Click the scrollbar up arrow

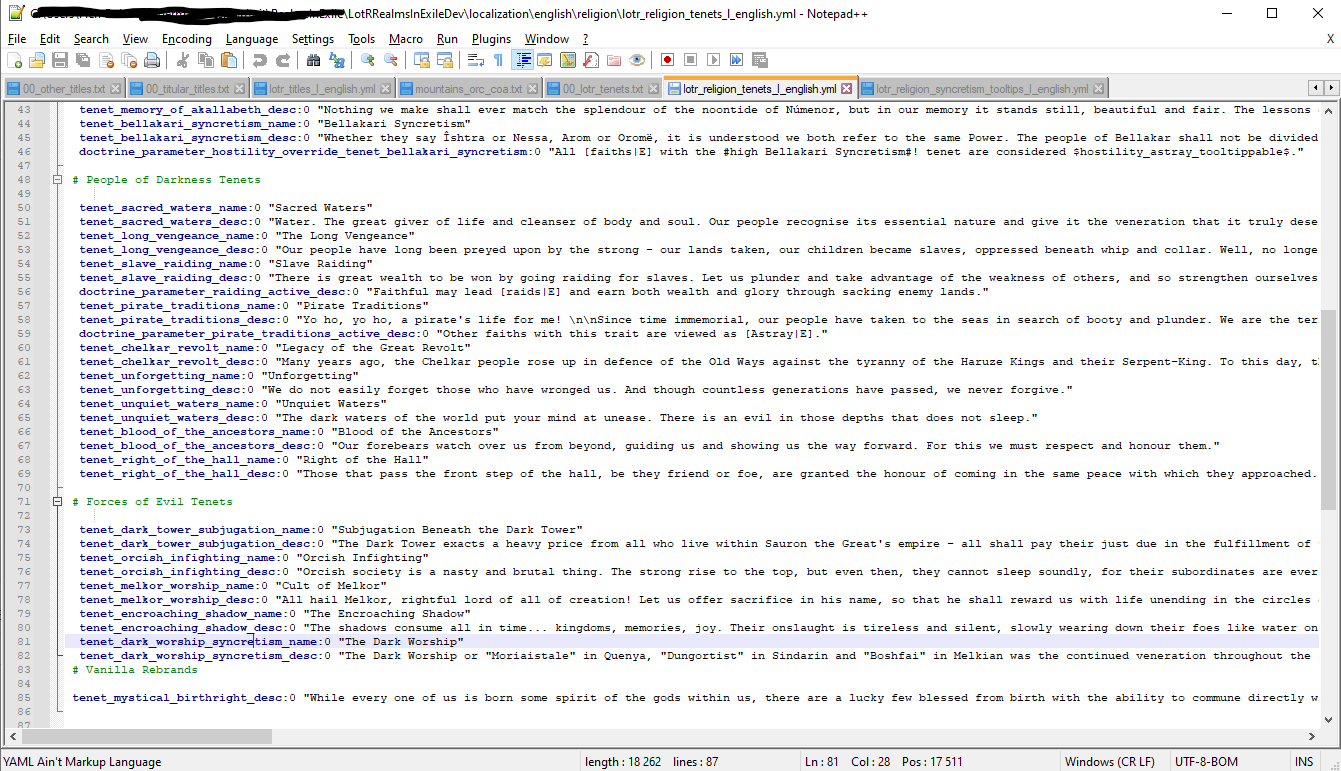1328,109
